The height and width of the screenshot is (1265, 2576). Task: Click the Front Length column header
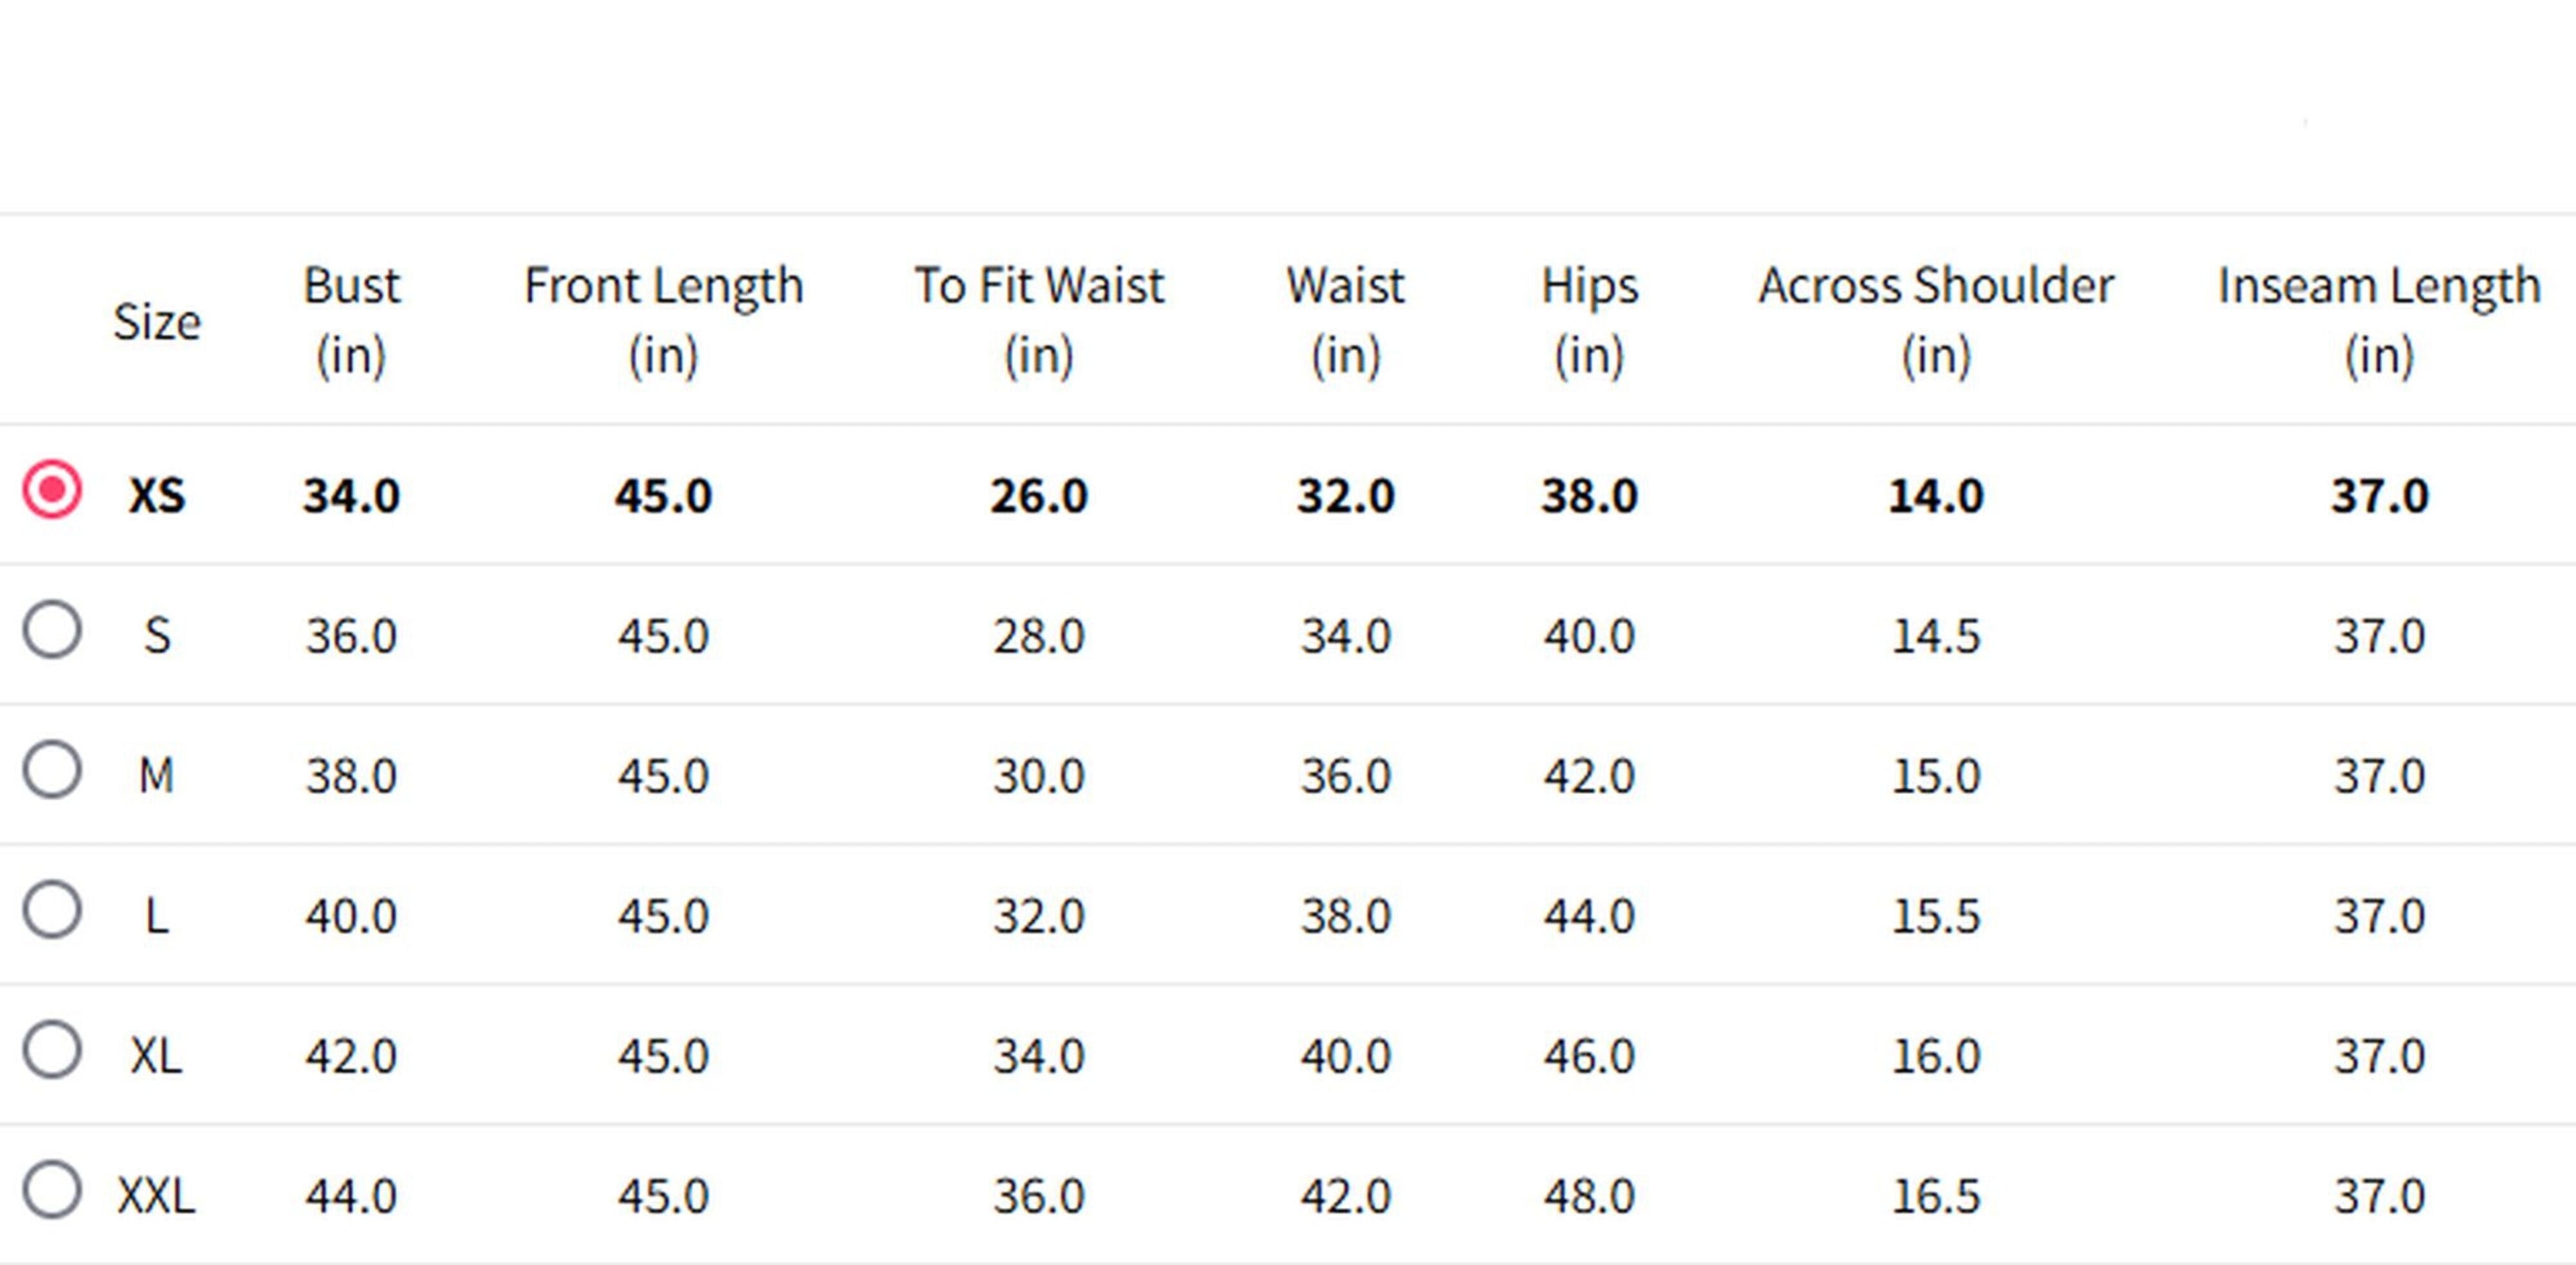pyautogui.click(x=663, y=320)
